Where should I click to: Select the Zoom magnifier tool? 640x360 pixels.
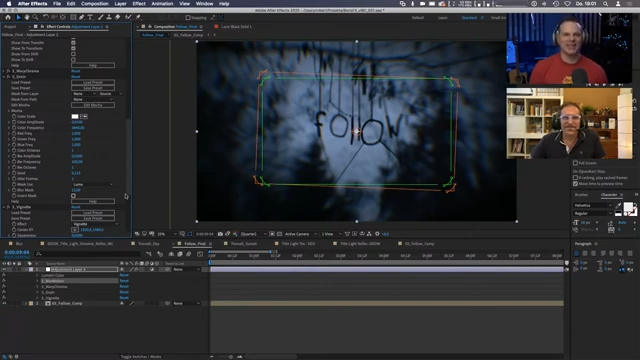pyautogui.click(x=36, y=17)
